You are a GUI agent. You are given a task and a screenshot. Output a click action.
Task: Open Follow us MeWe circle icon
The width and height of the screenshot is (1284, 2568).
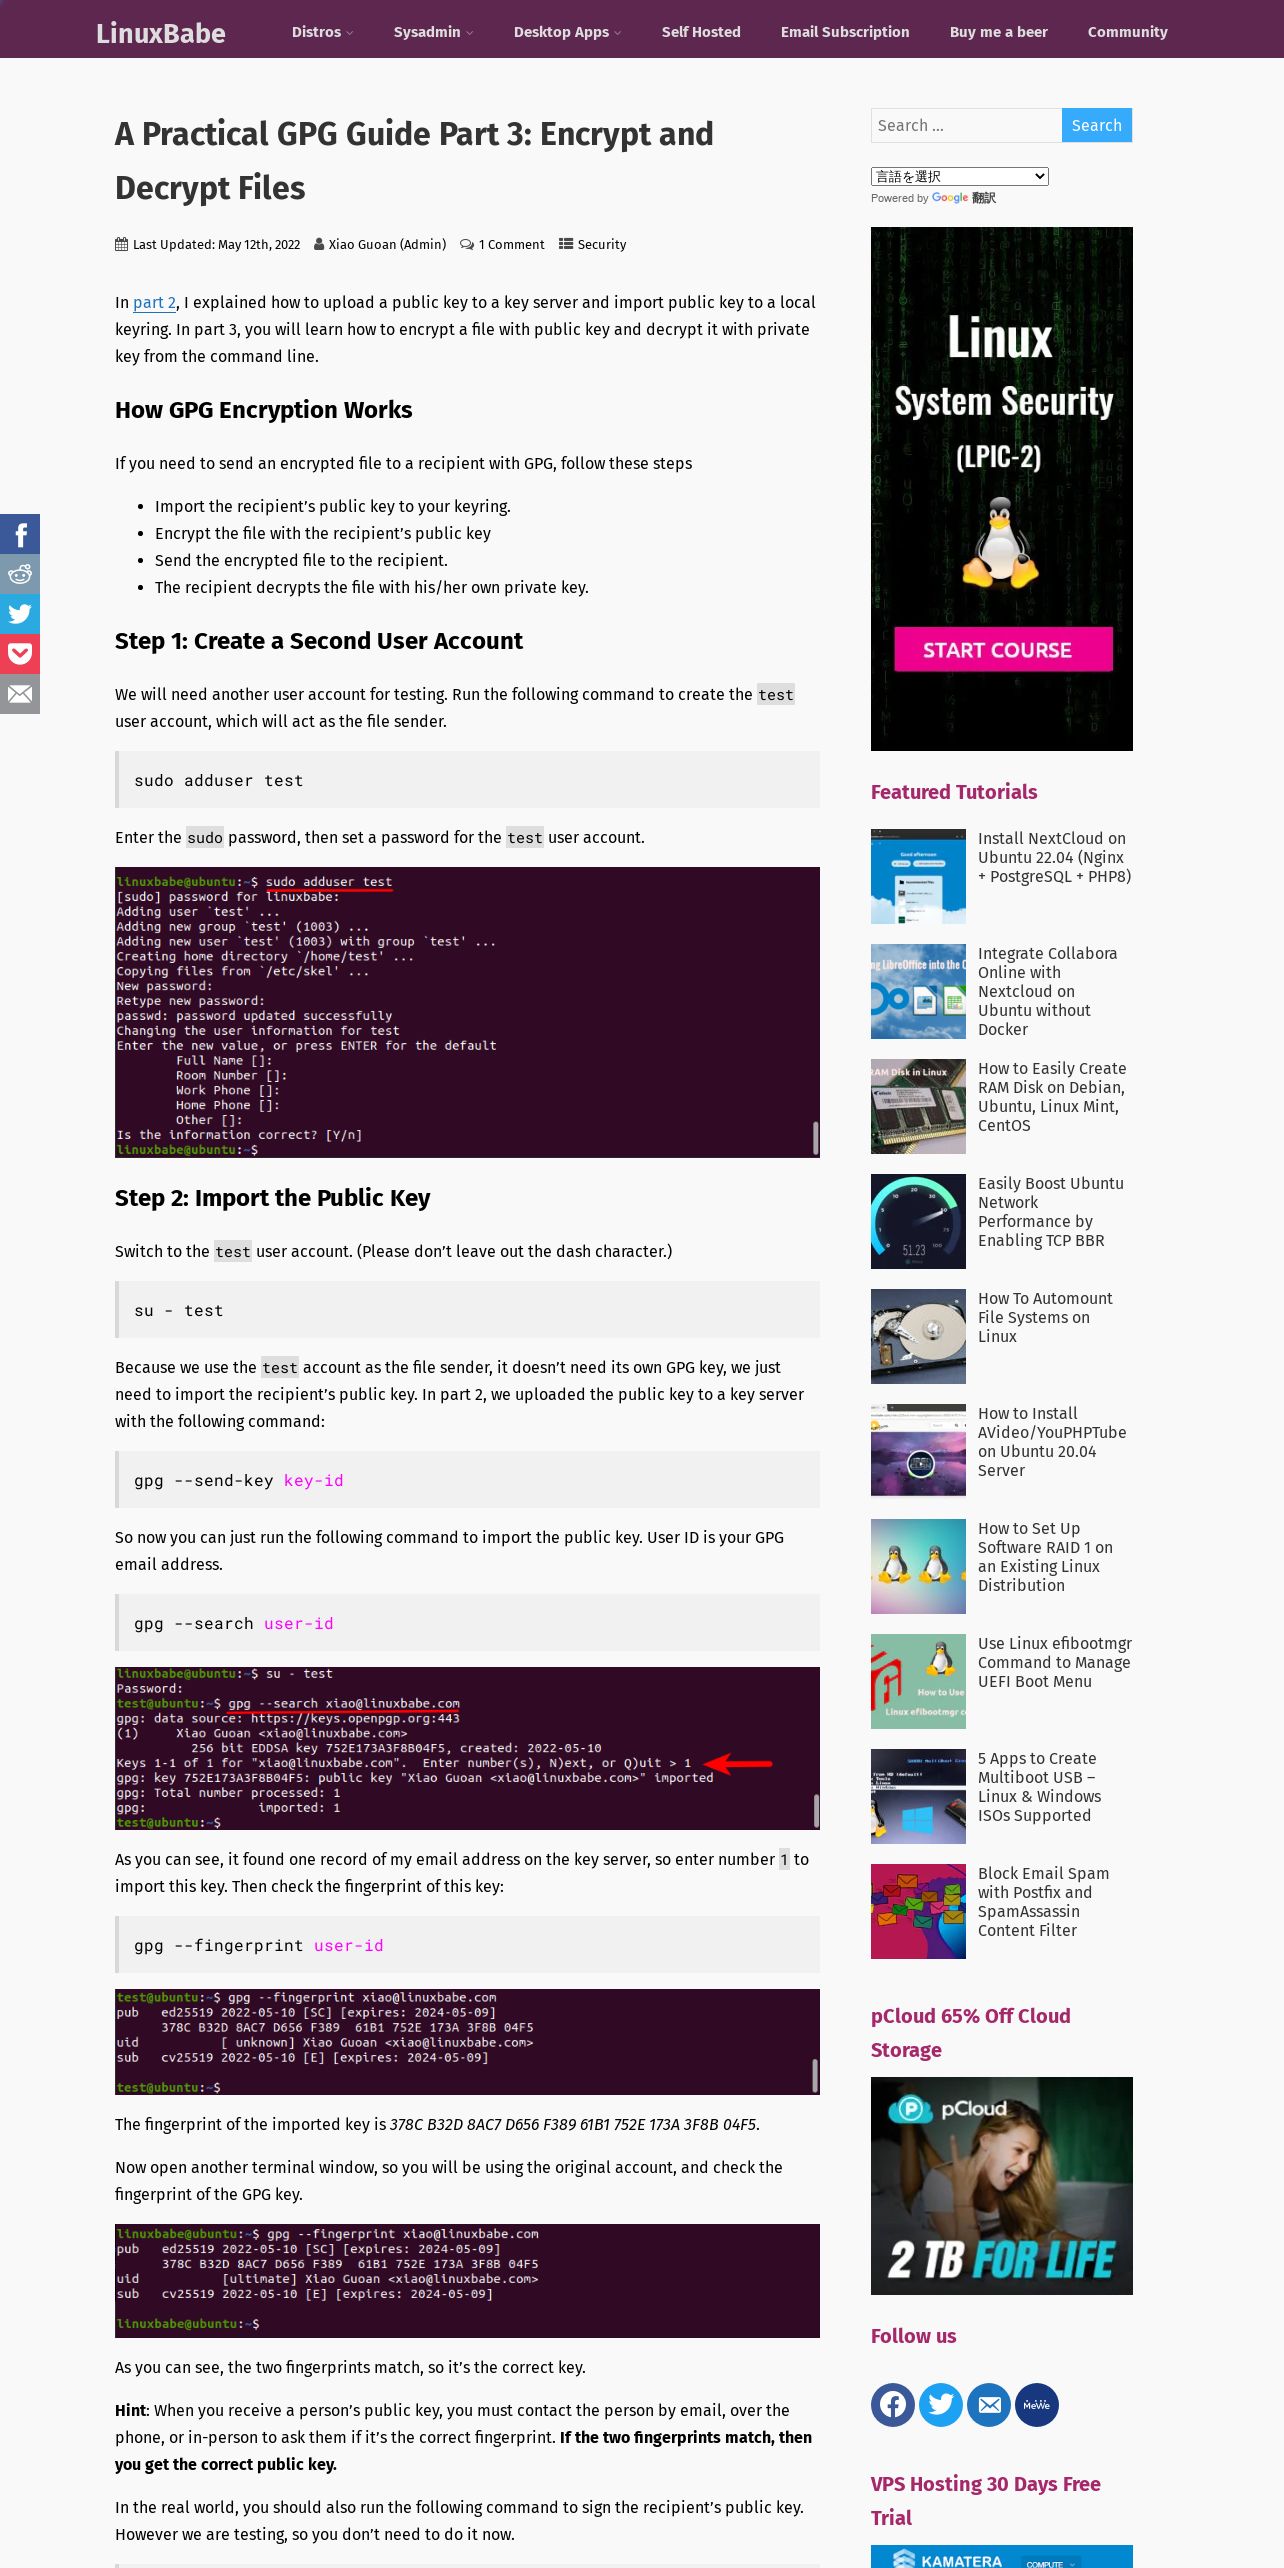[1037, 2405]
